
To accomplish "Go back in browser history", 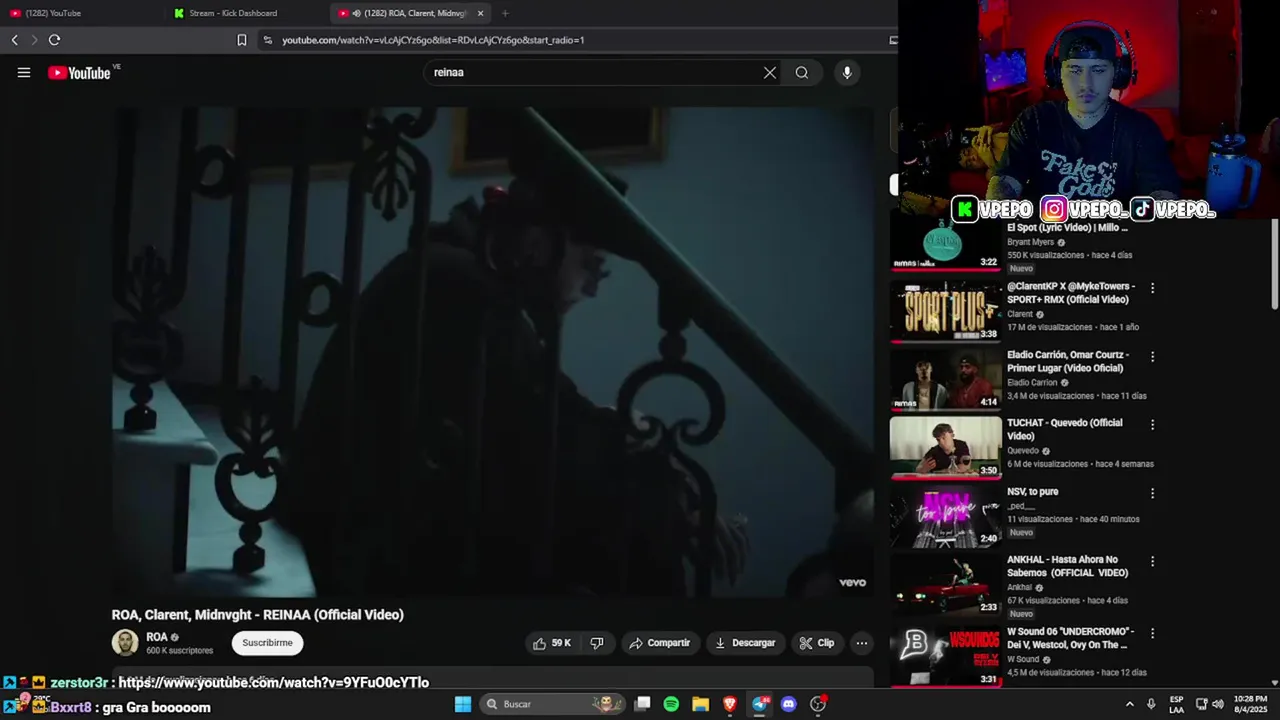I will (x=14, y=40).
